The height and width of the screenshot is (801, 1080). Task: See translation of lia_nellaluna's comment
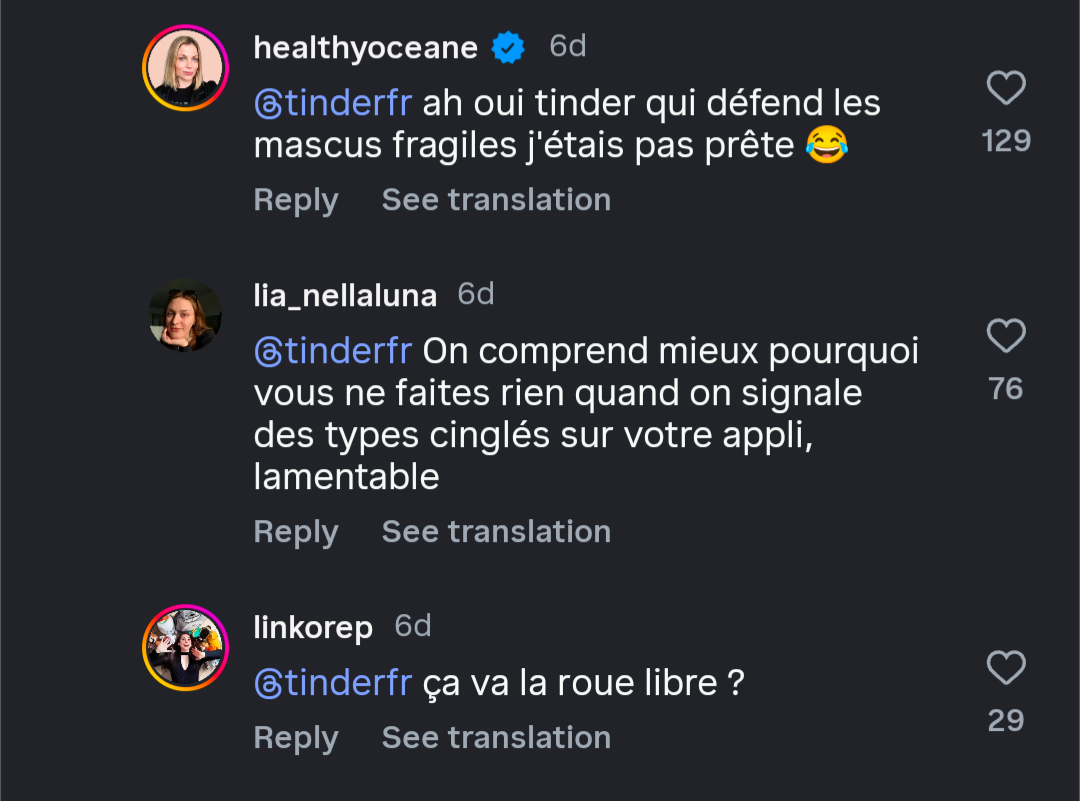tap(496, 532)
